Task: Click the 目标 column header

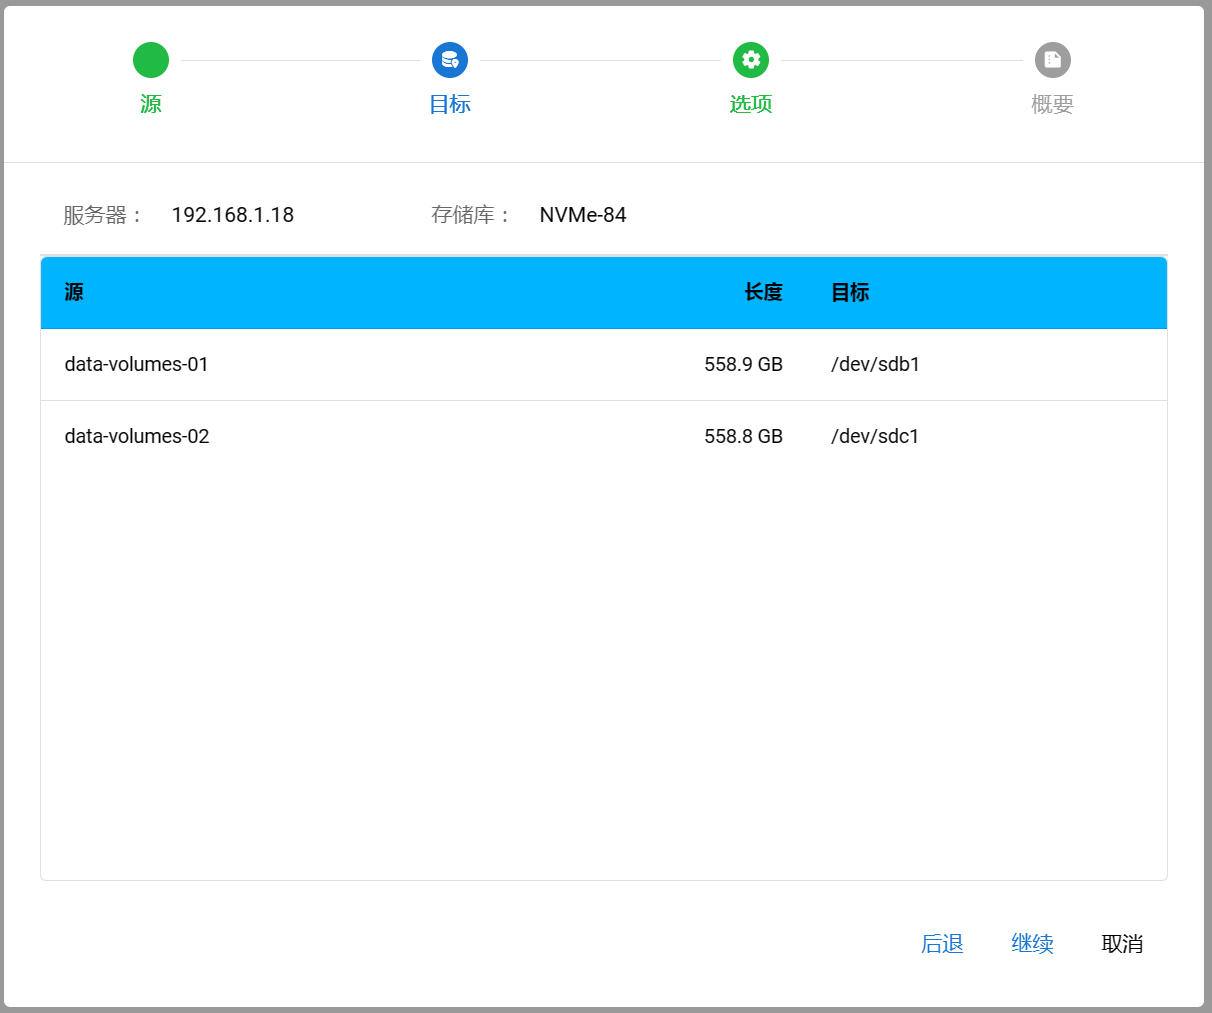Action: 850,292
